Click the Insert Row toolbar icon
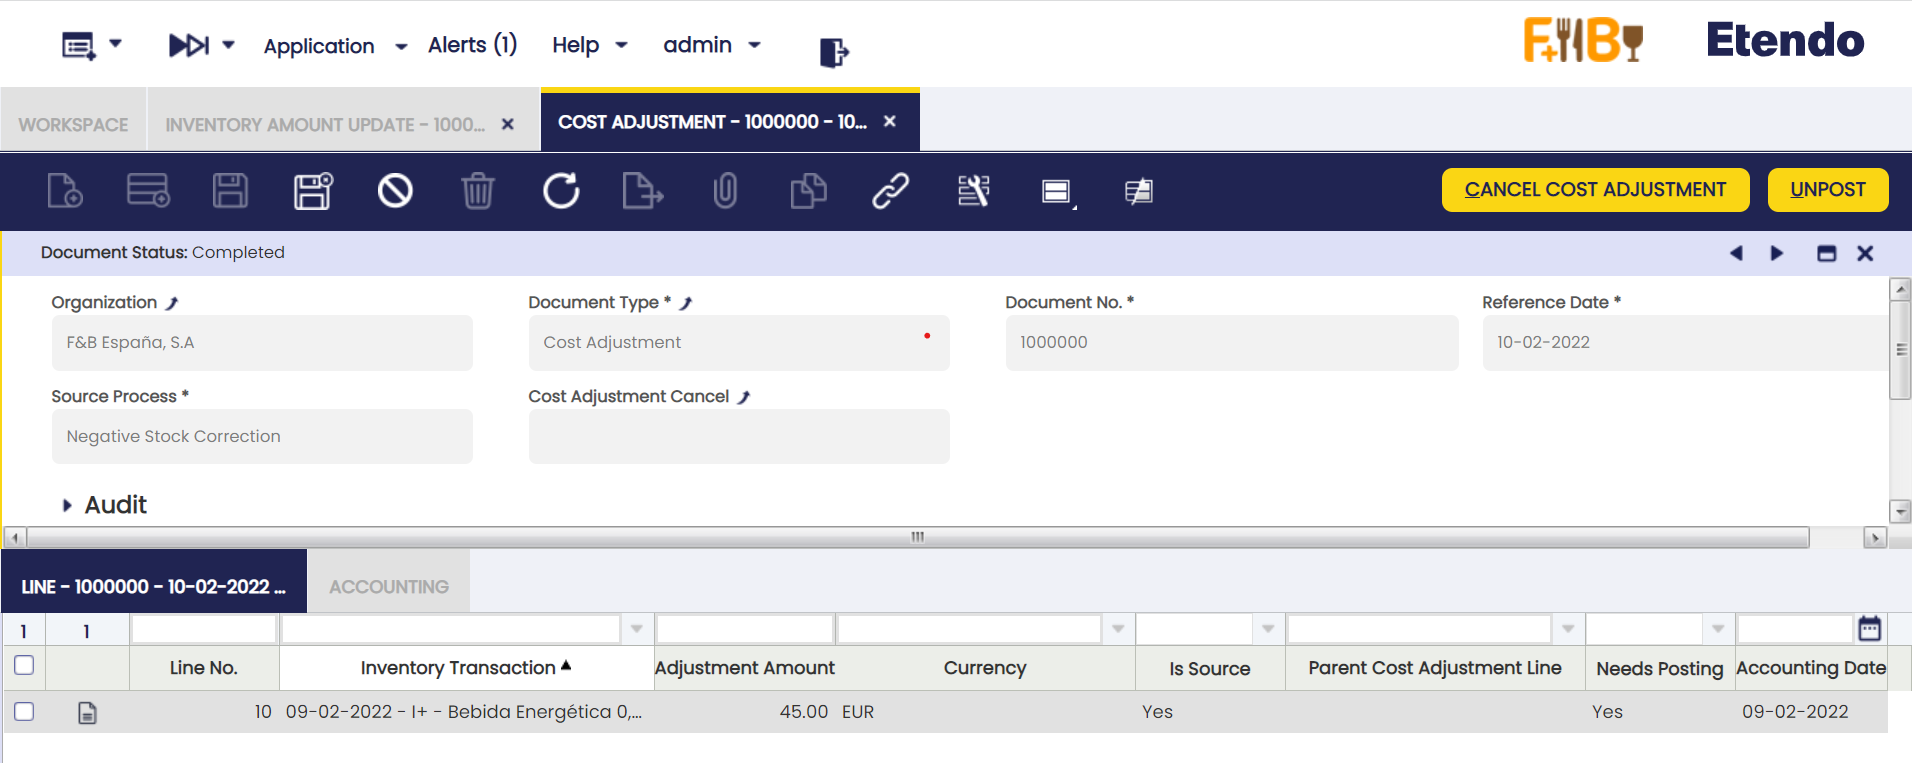 pyautogui.click(x=148, y=190)
